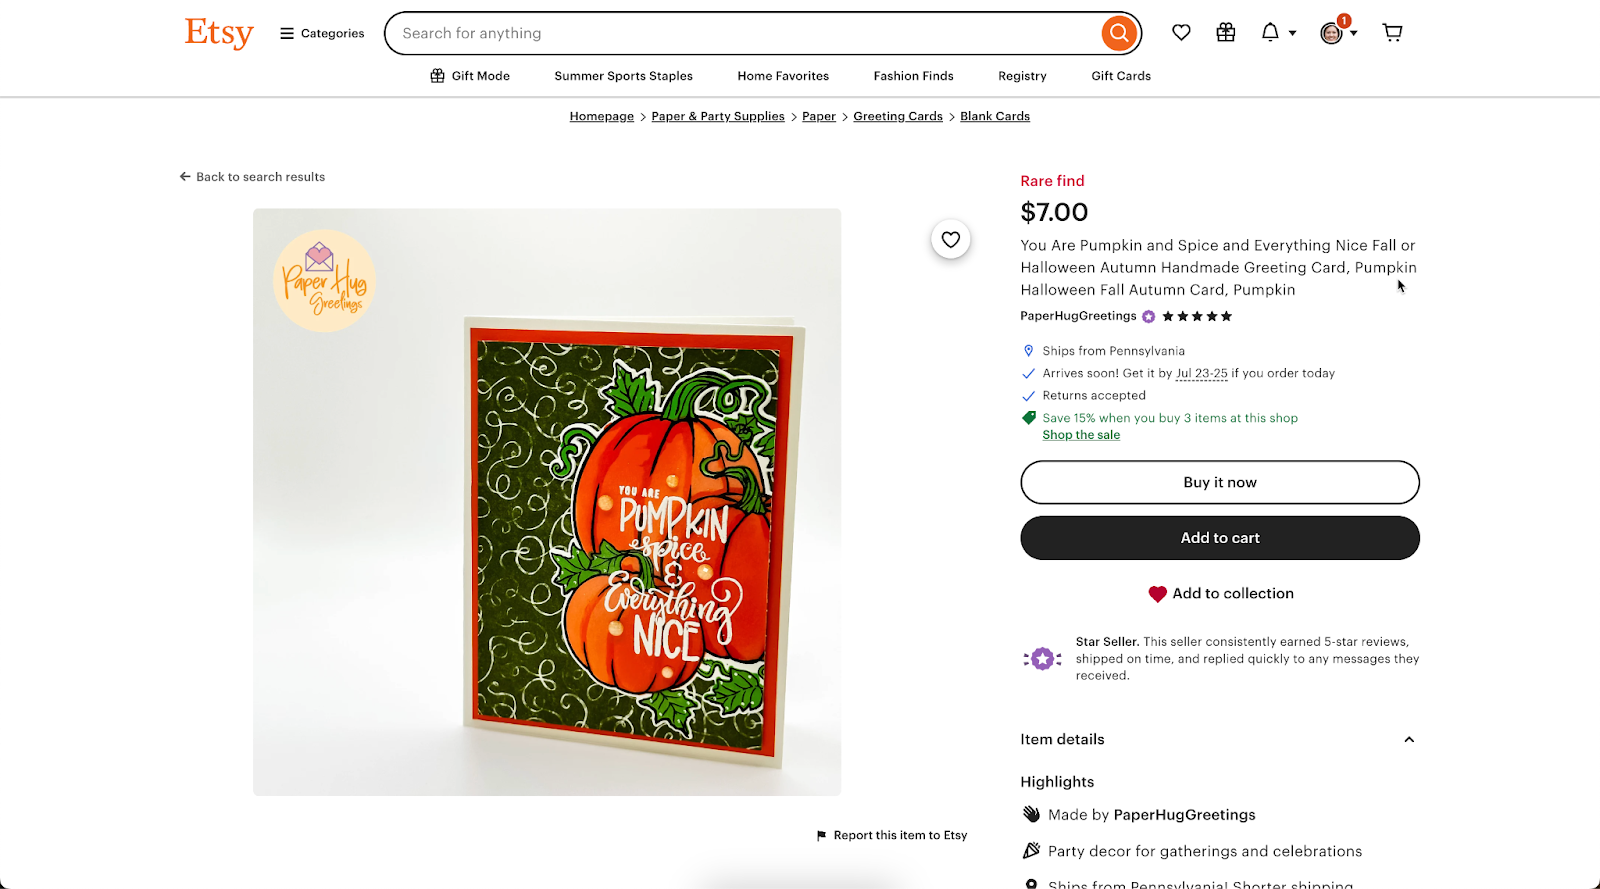Click the Buy it now button
Screen dimensions: 1600x889
[x=1219, y=482]
